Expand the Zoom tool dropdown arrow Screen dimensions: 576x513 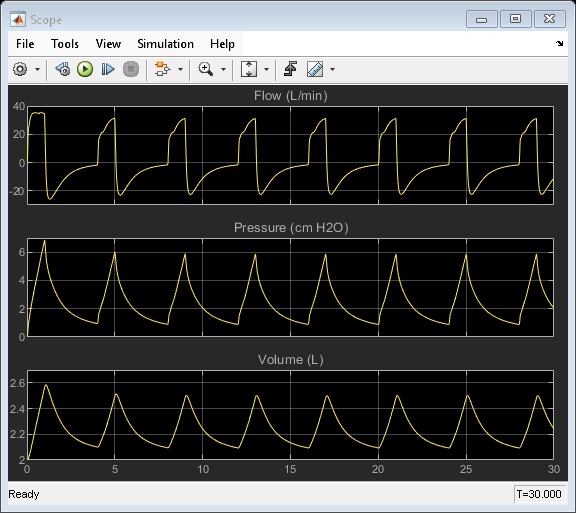click(223, 69)
